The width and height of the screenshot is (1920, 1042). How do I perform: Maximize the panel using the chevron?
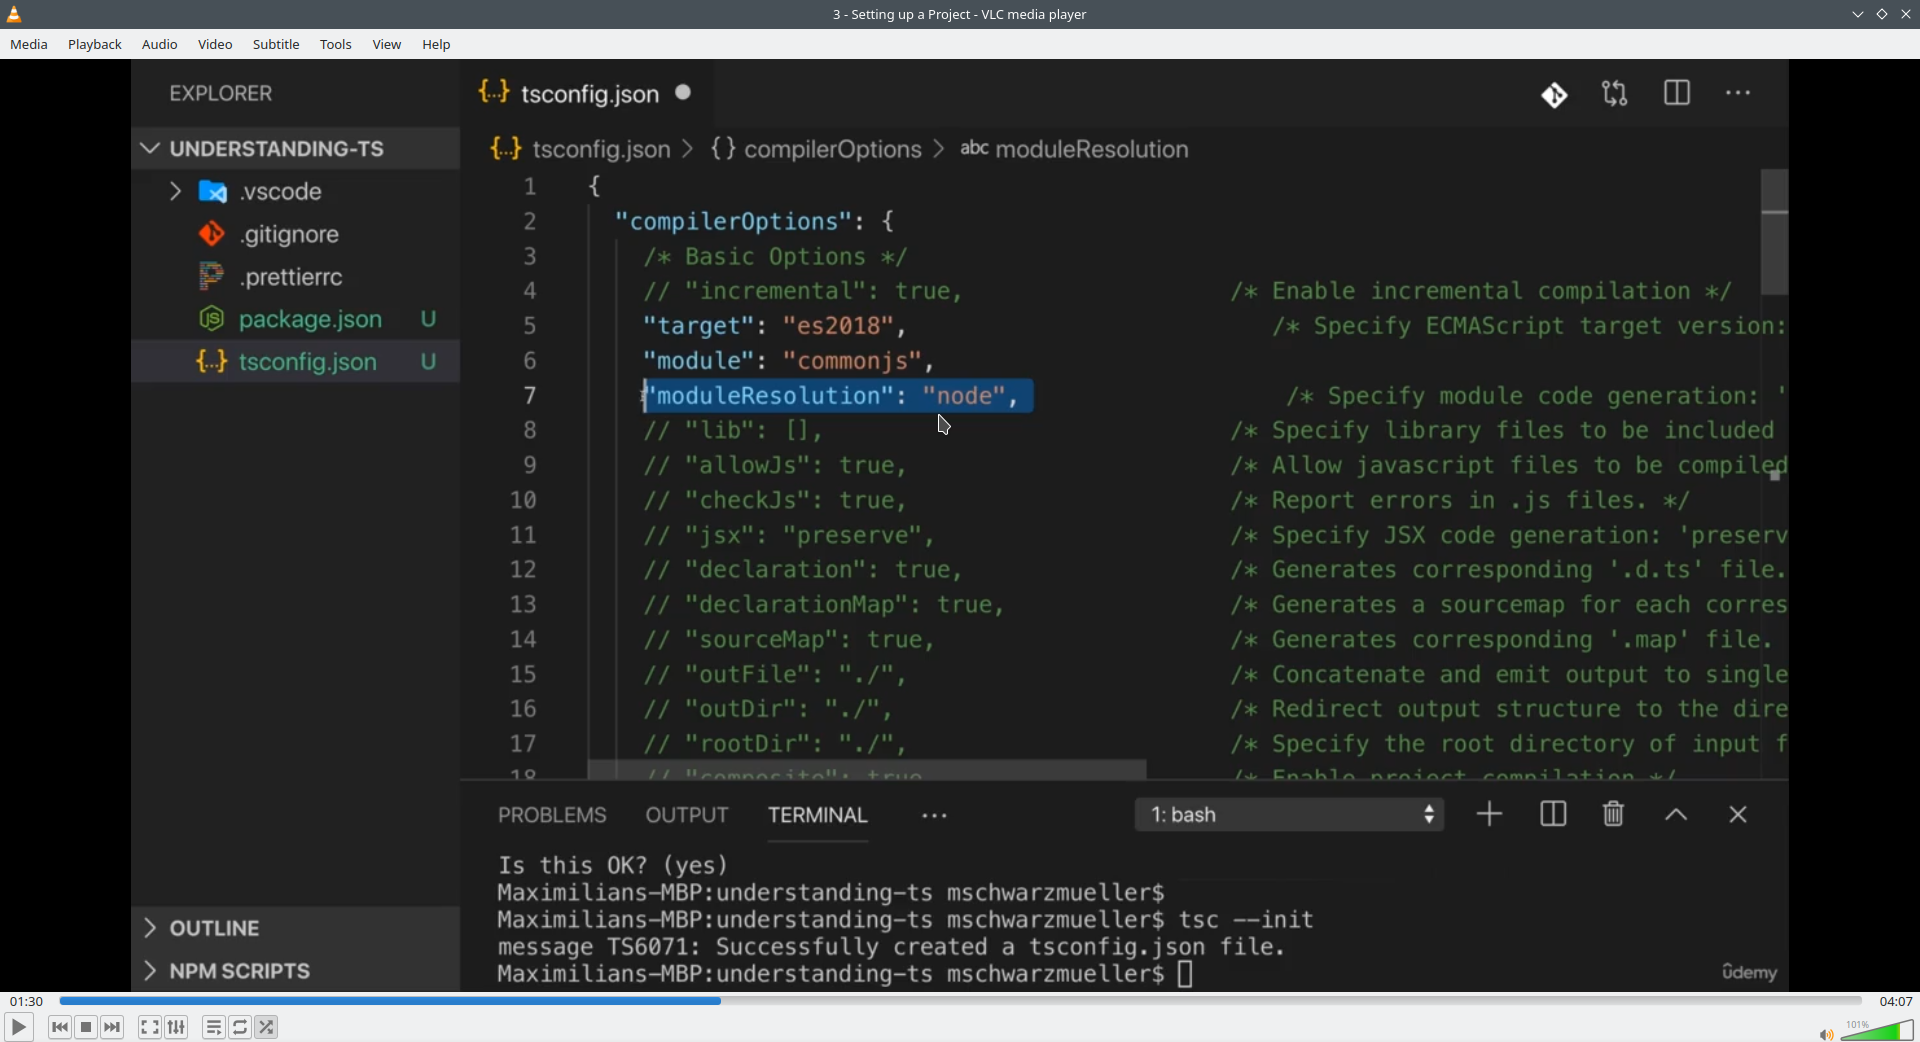click(1676, 814)
